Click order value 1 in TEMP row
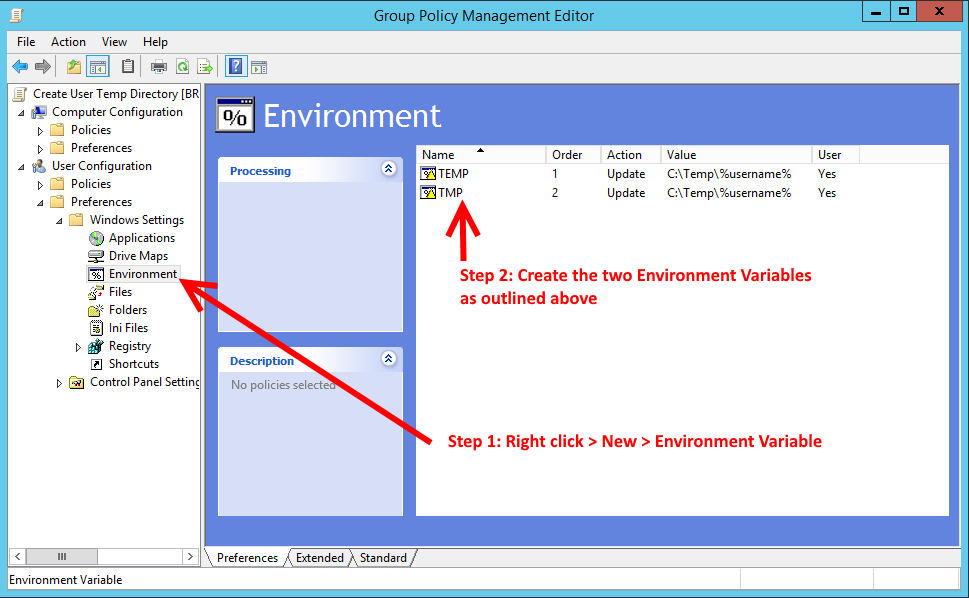 pos(555,174)
